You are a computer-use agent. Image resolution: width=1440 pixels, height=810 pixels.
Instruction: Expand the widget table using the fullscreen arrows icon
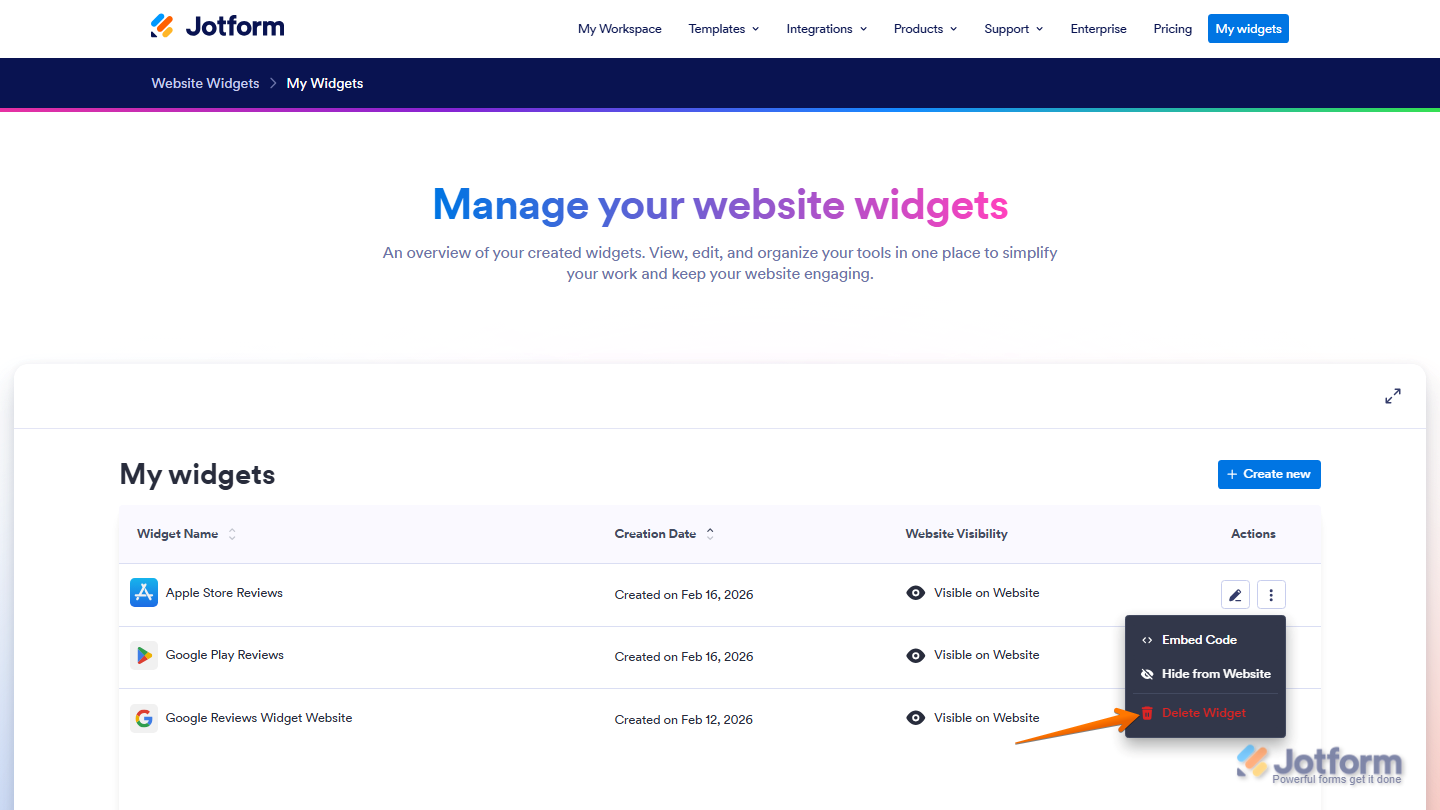coord(1392,395)
